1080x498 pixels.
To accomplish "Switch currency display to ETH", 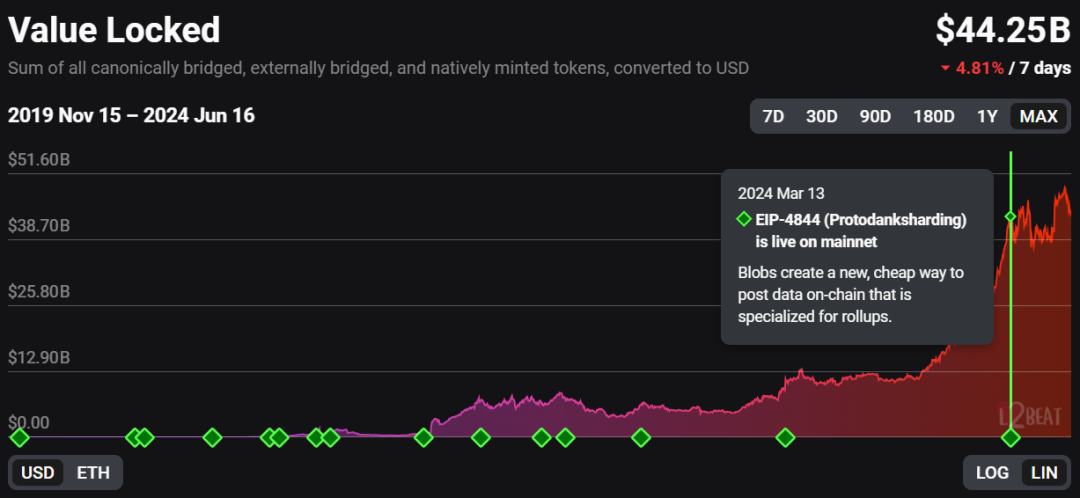I will (x=93, y=472).
